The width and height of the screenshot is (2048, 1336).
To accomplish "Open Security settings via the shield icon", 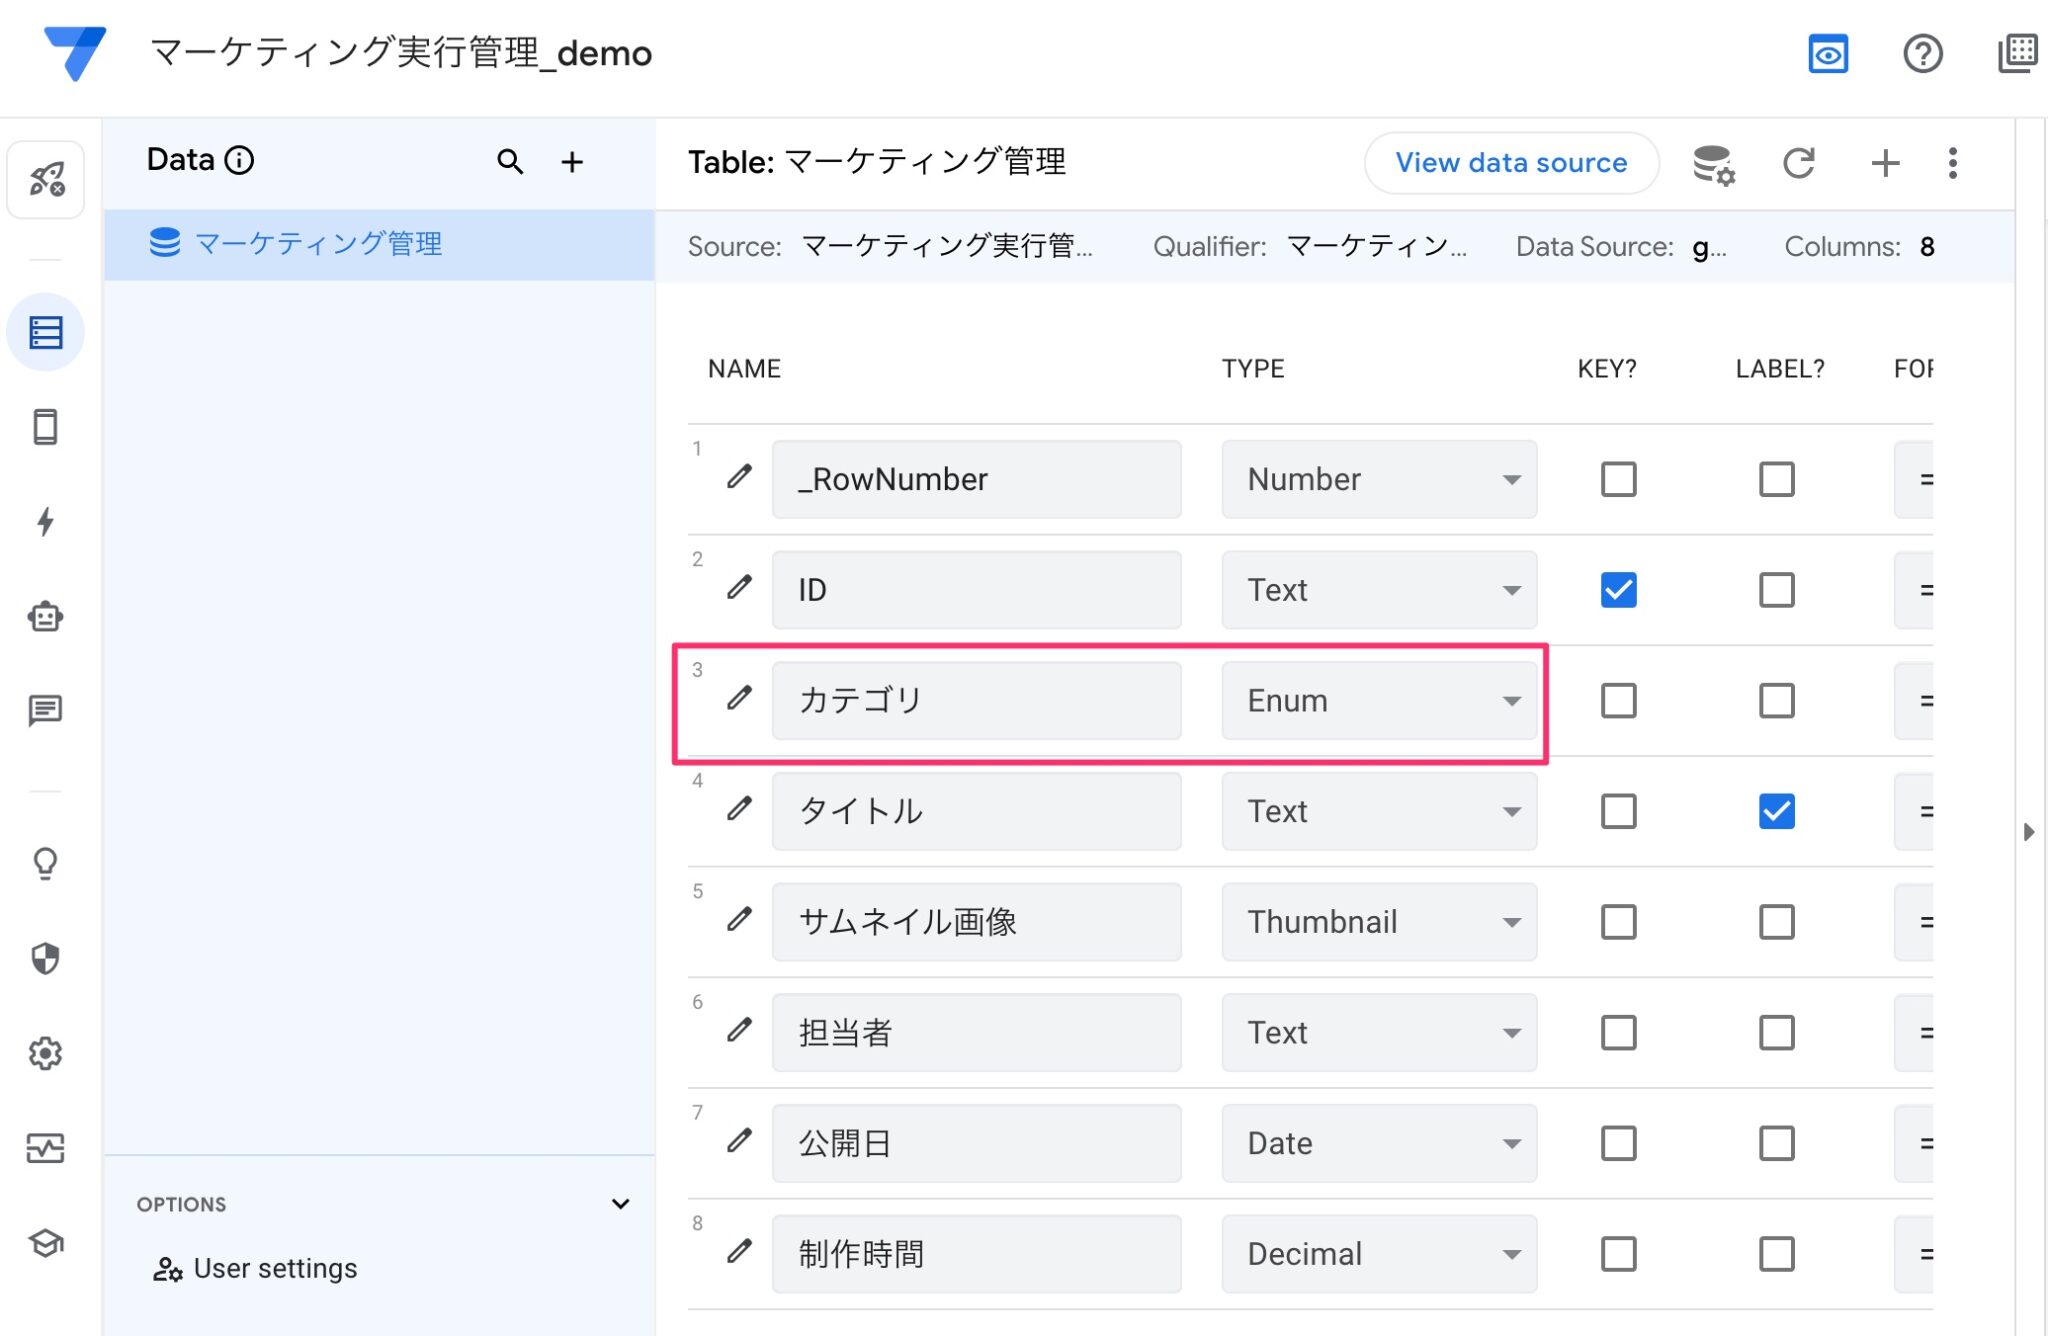I will click(x=46, y=958).
